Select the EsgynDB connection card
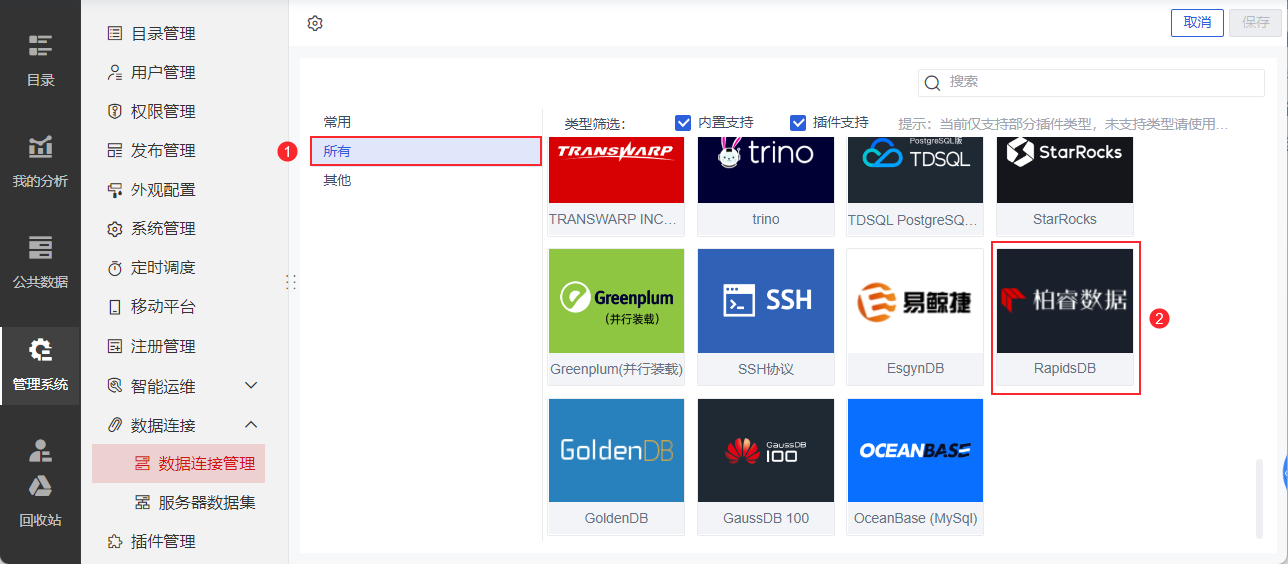1288x564 pixels. pyautogui.click(x=915, y=317)
